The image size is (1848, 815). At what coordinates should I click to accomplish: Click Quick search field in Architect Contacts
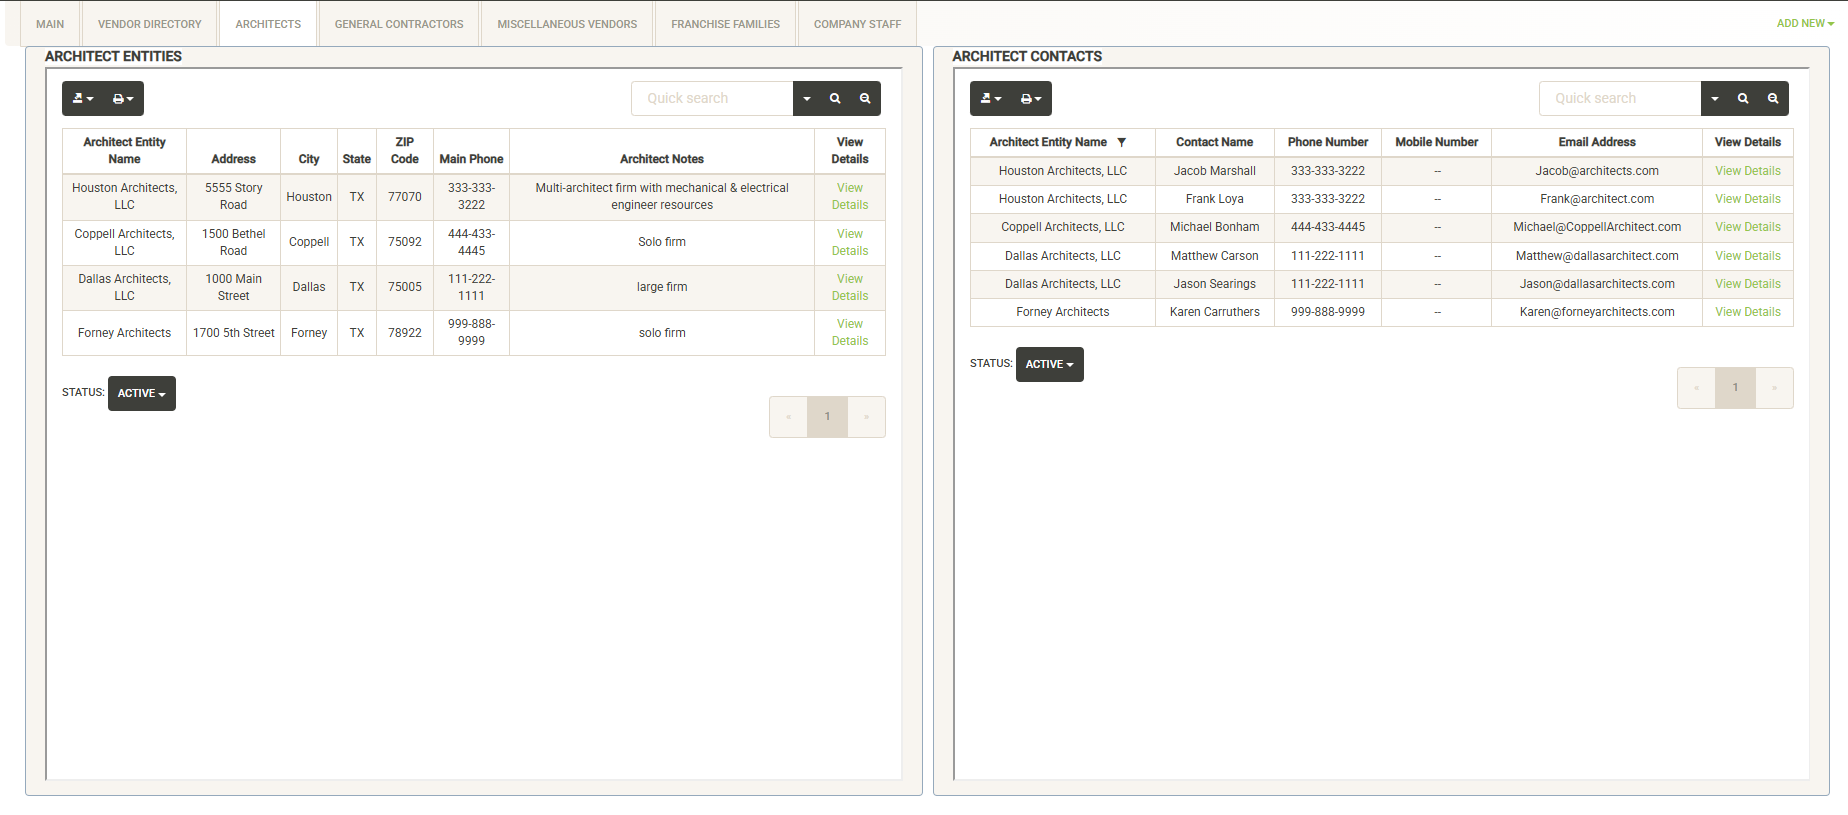point(1619,99)
